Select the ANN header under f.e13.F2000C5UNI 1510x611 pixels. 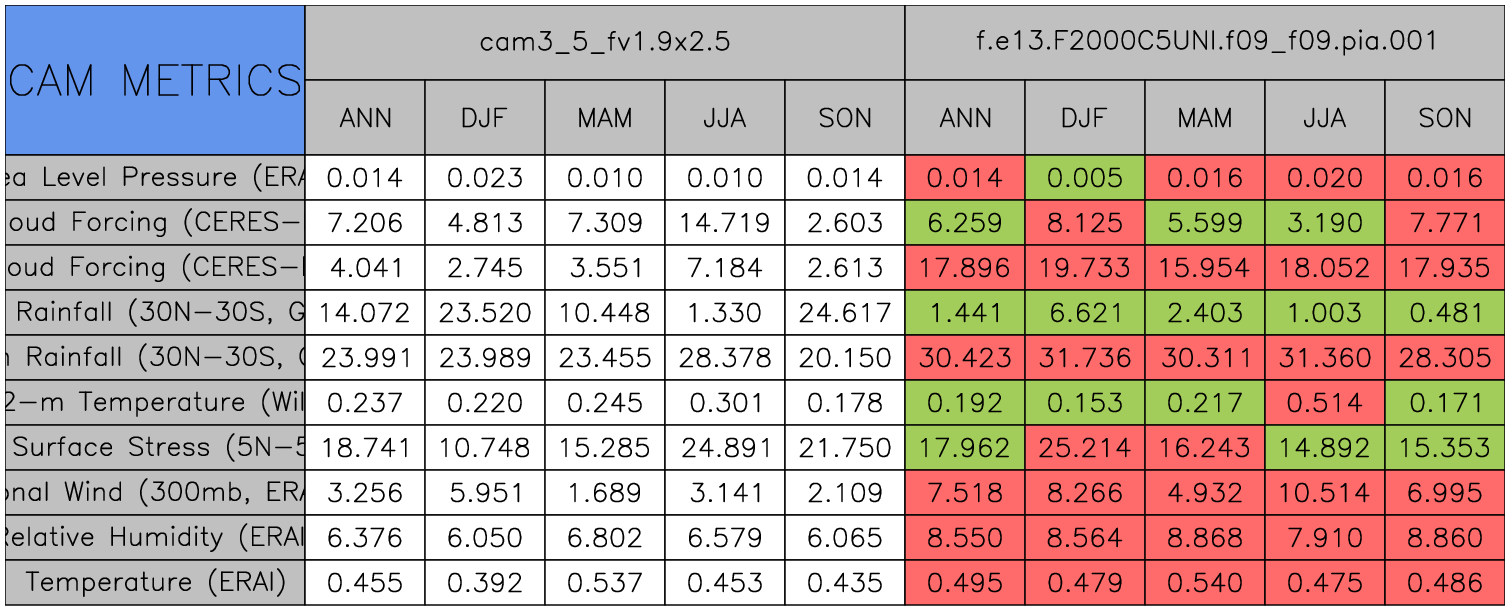click(x=964, y=118)
